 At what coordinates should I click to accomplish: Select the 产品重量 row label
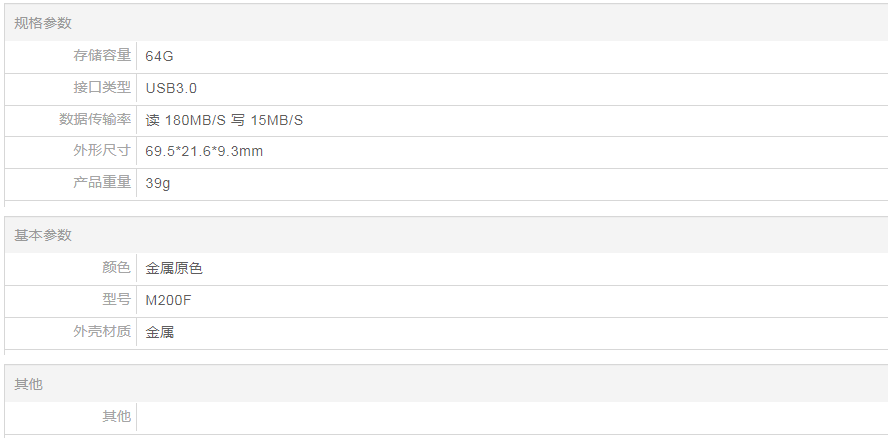pos(101,183)
